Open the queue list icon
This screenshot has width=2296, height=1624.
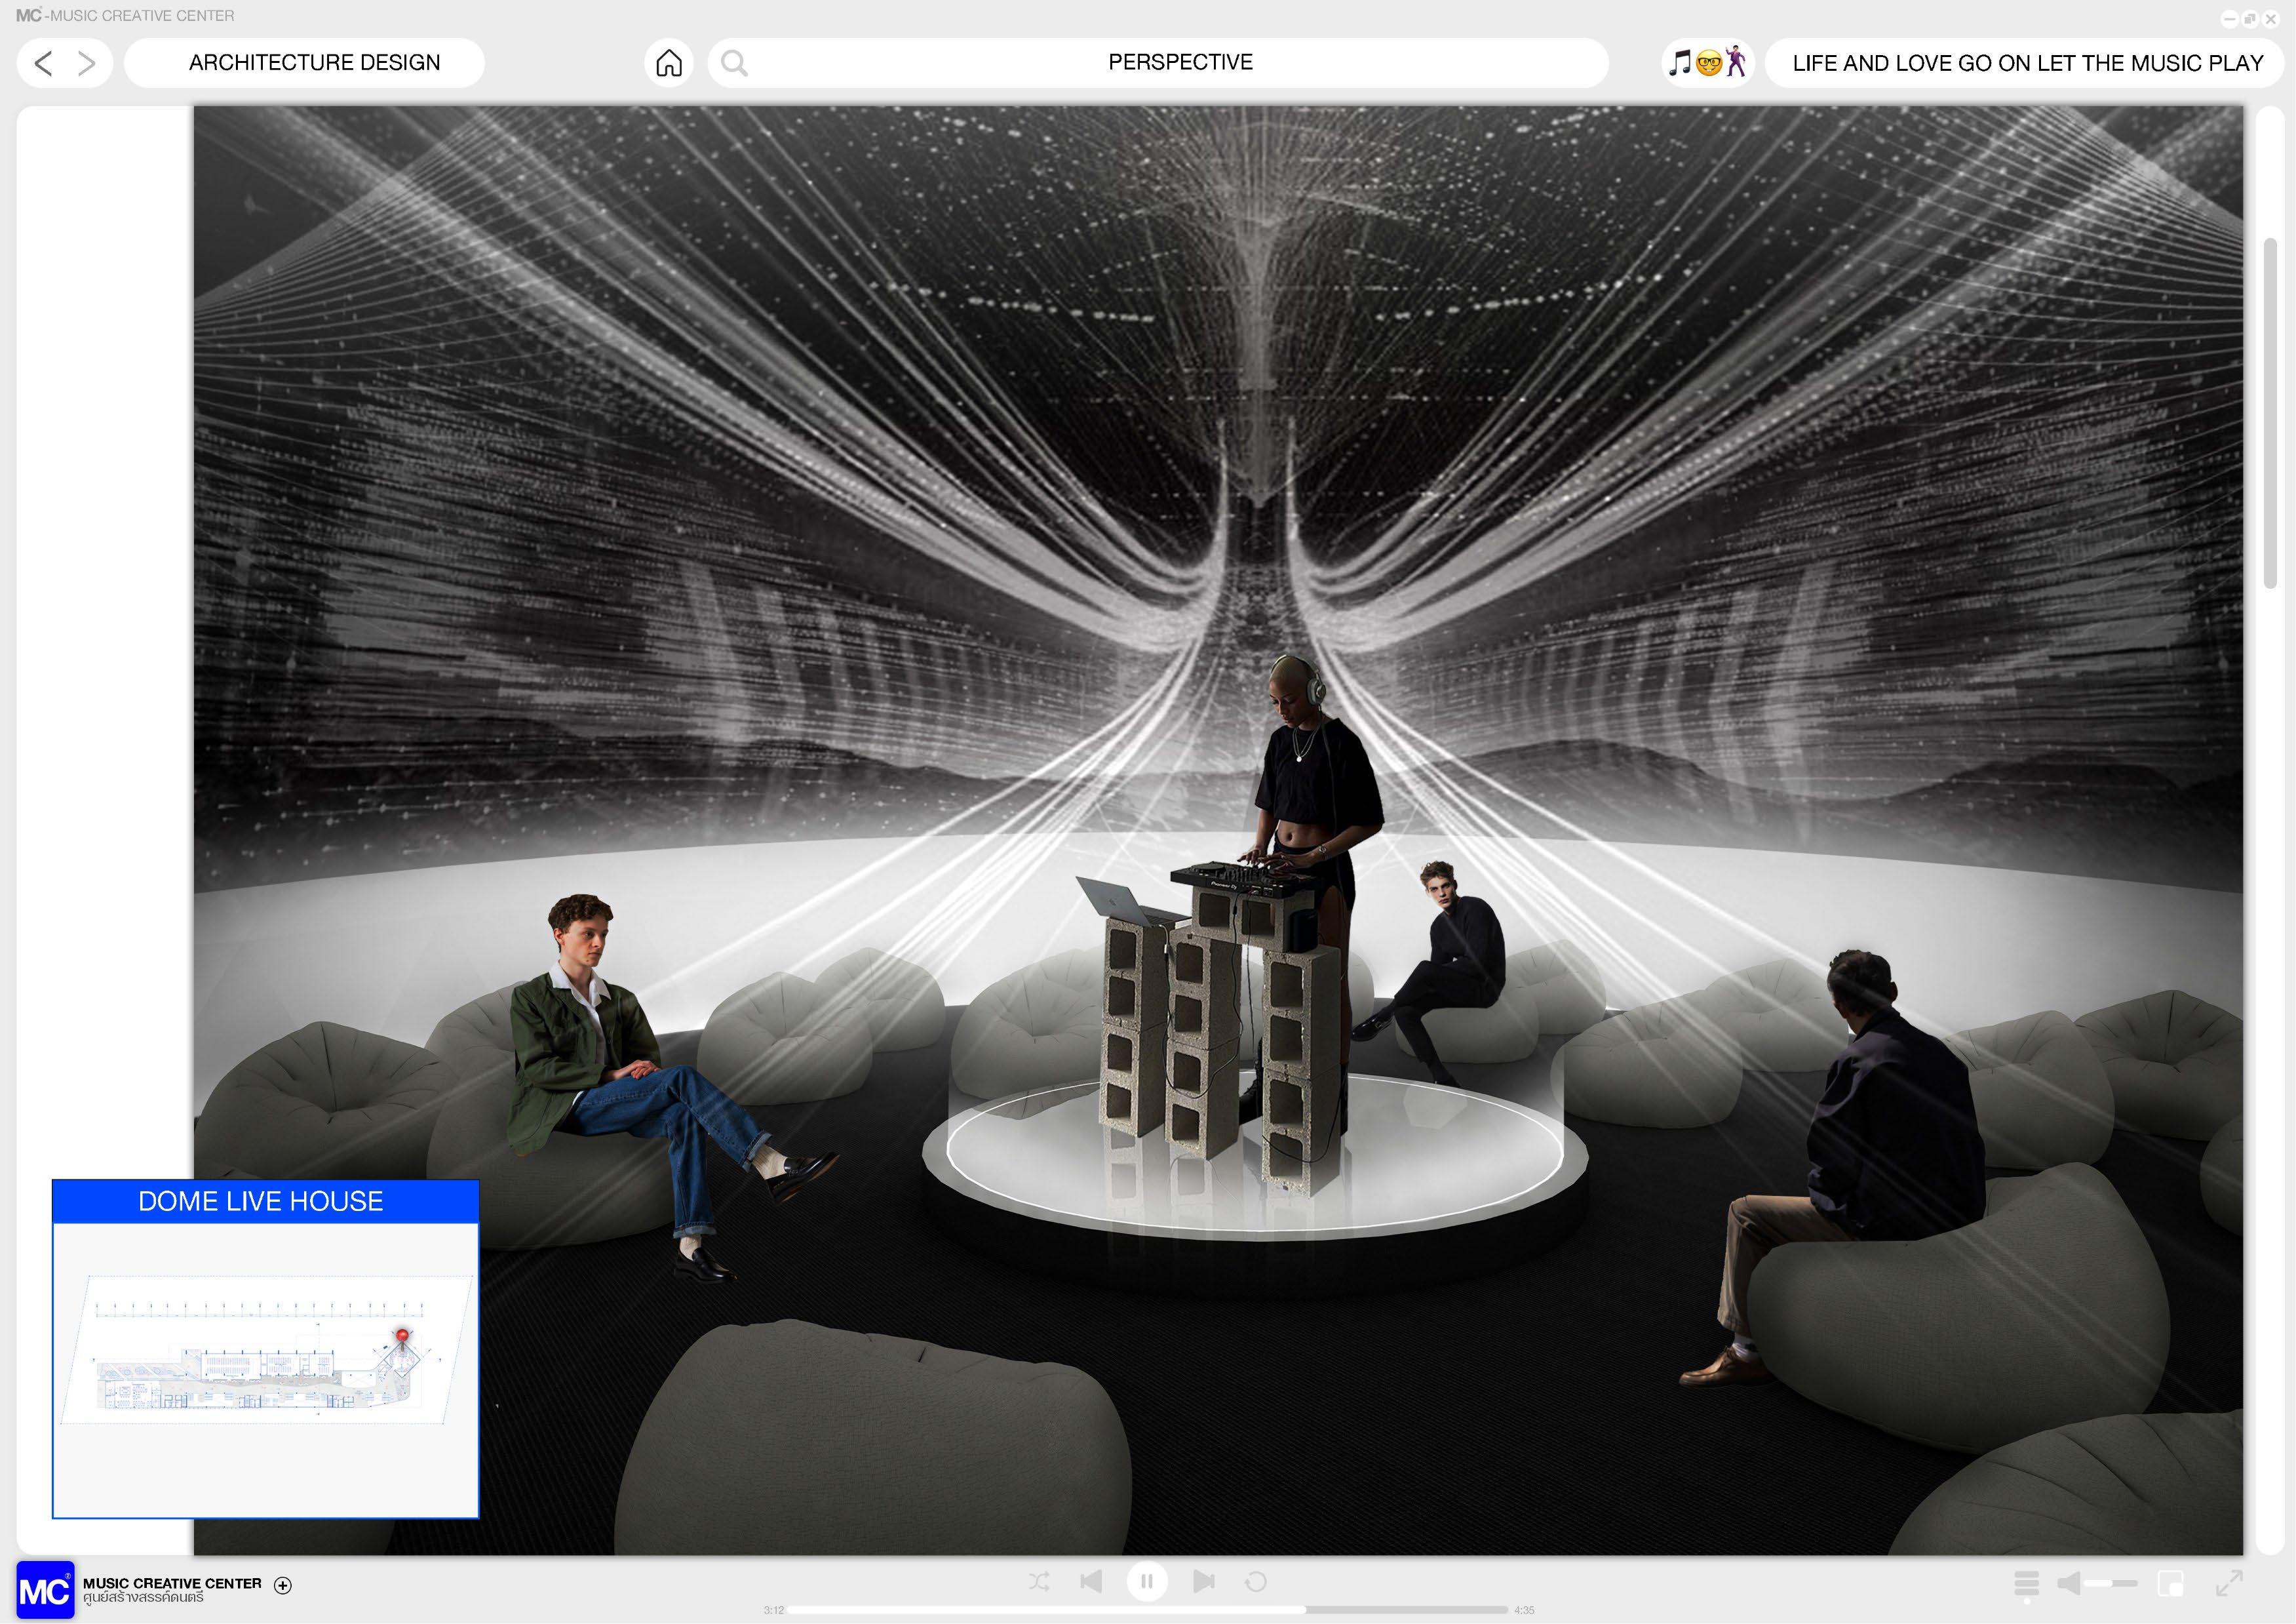point(2026,1583)
